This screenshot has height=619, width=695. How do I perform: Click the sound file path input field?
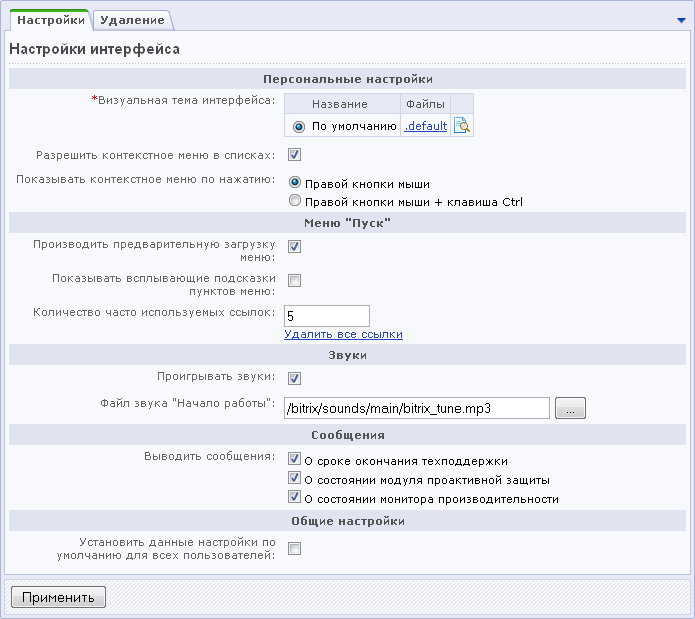click(417, 408)
